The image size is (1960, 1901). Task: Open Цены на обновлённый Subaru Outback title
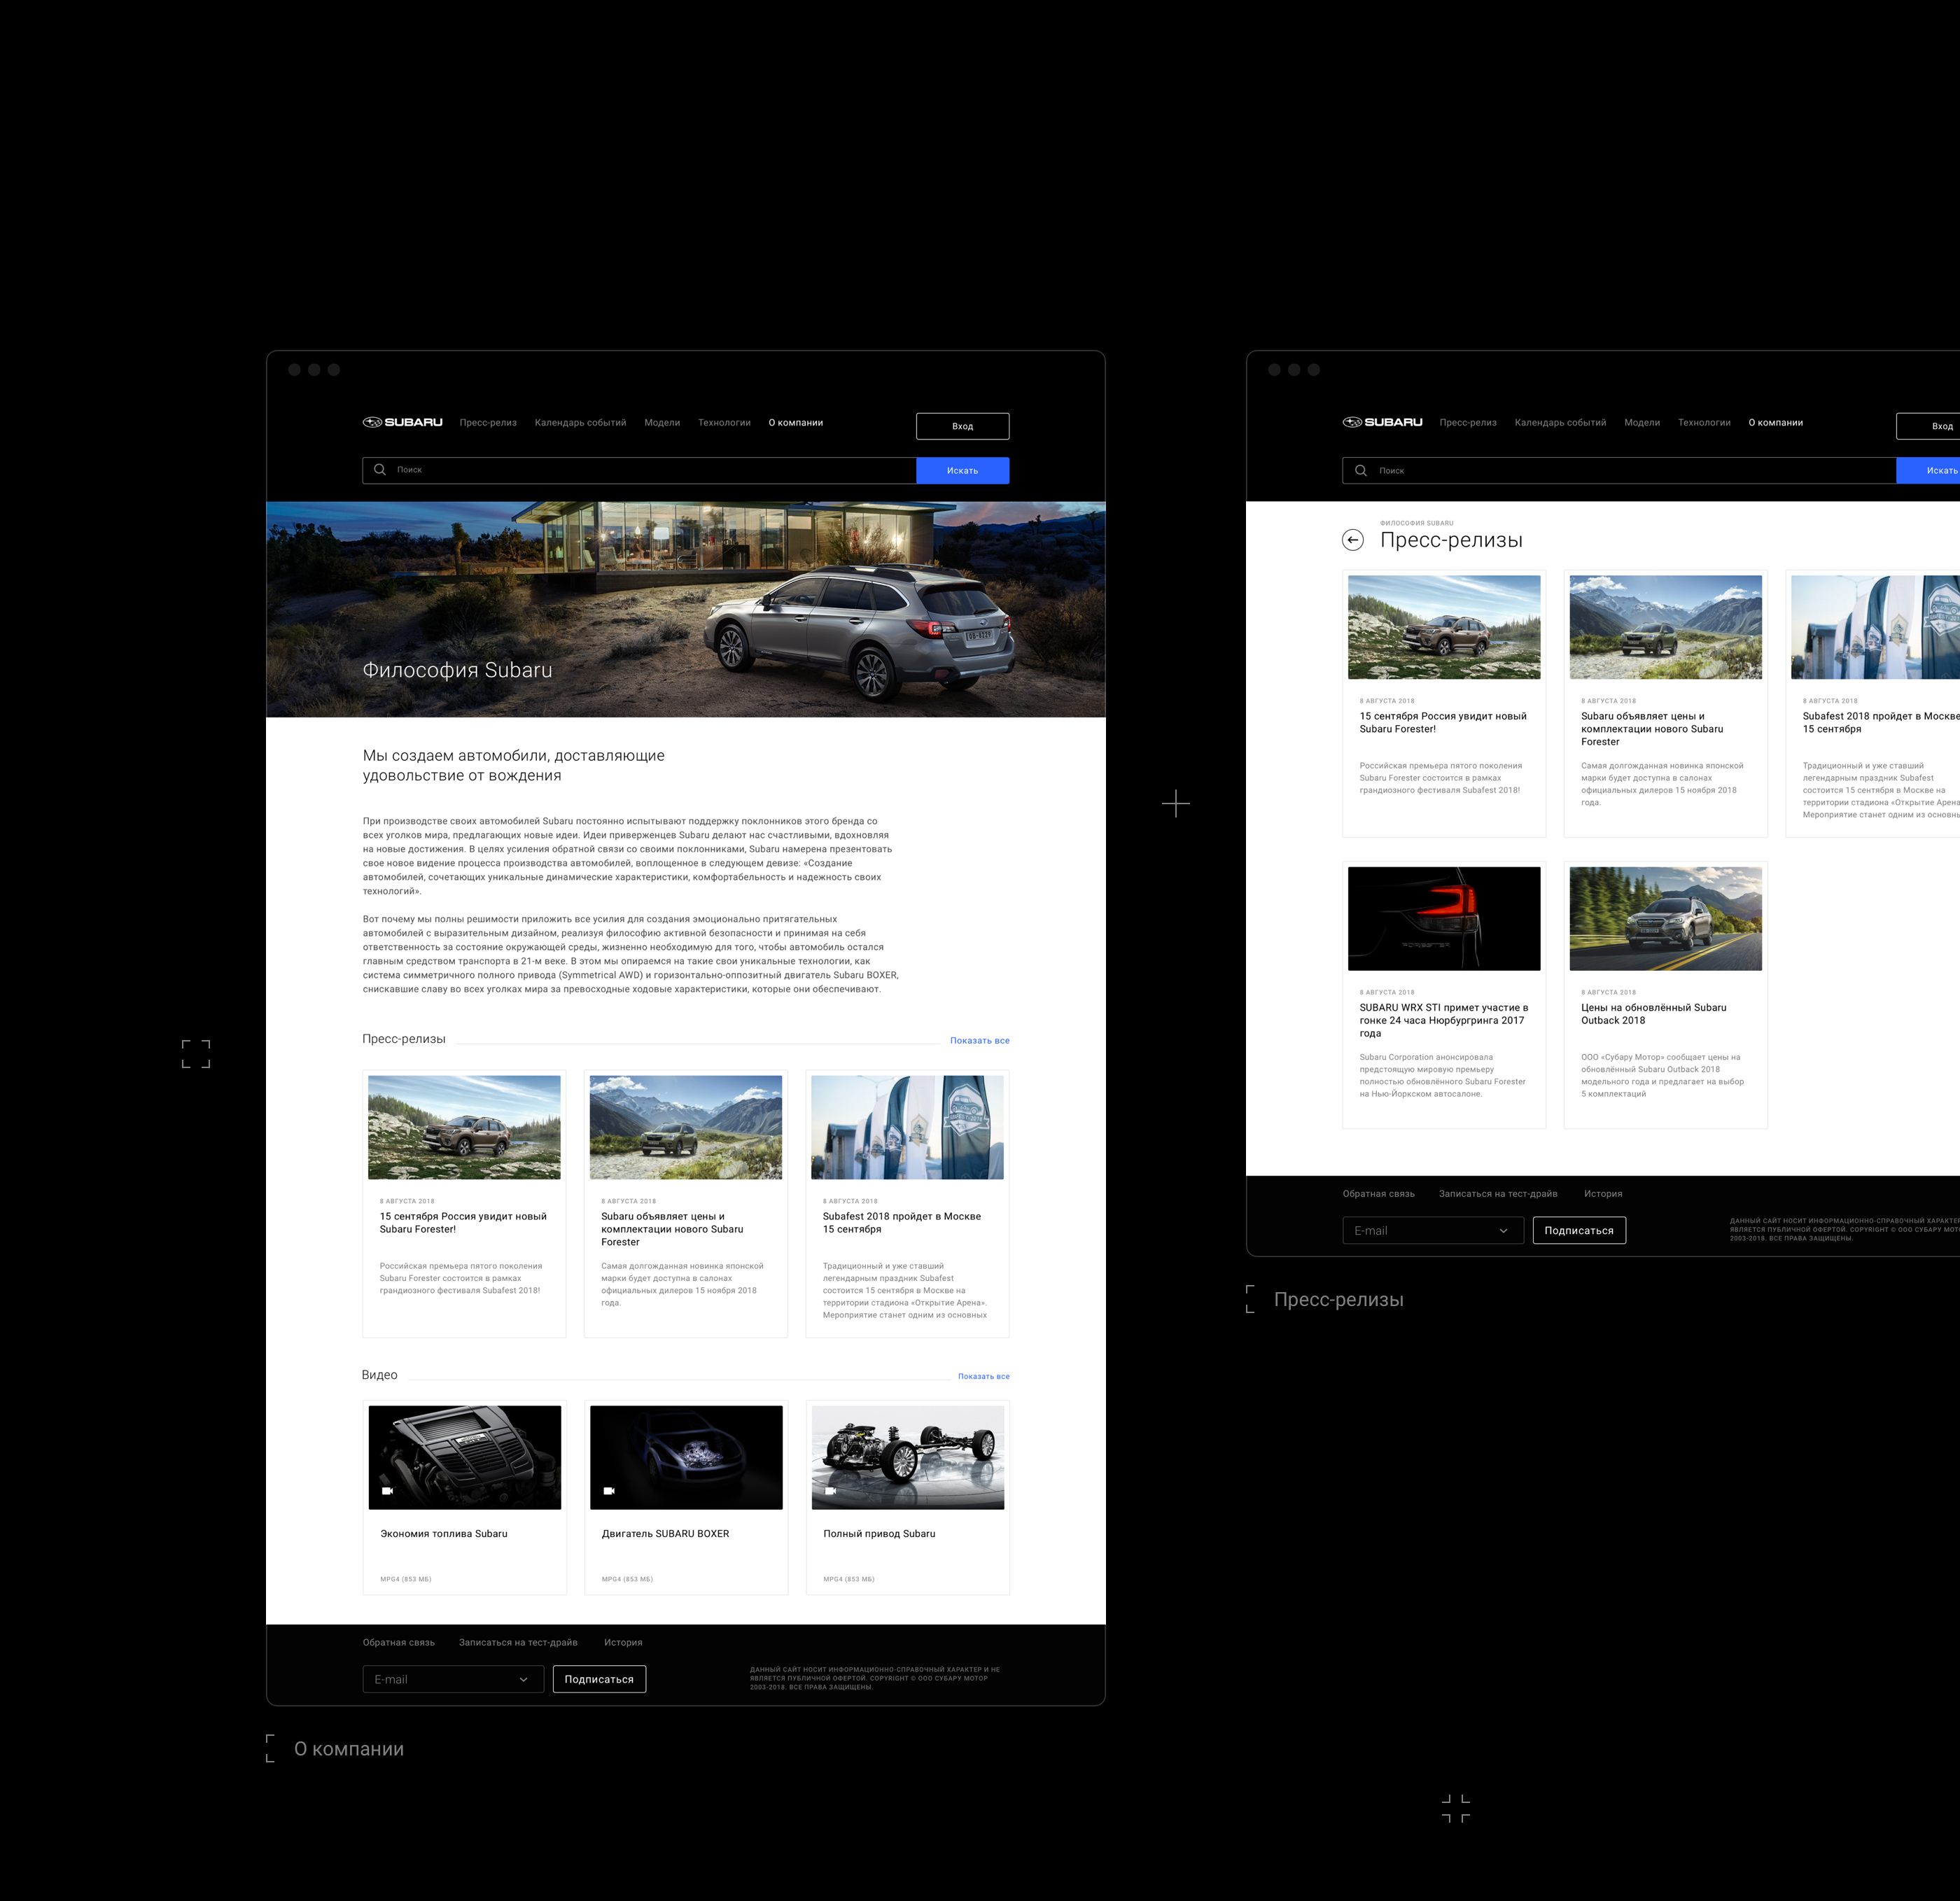pos(1654,1014)
